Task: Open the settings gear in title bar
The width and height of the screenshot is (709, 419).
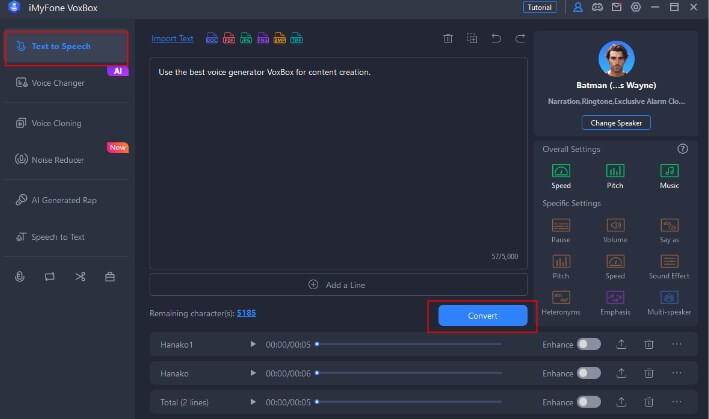Action: click(x=636, y=7)
